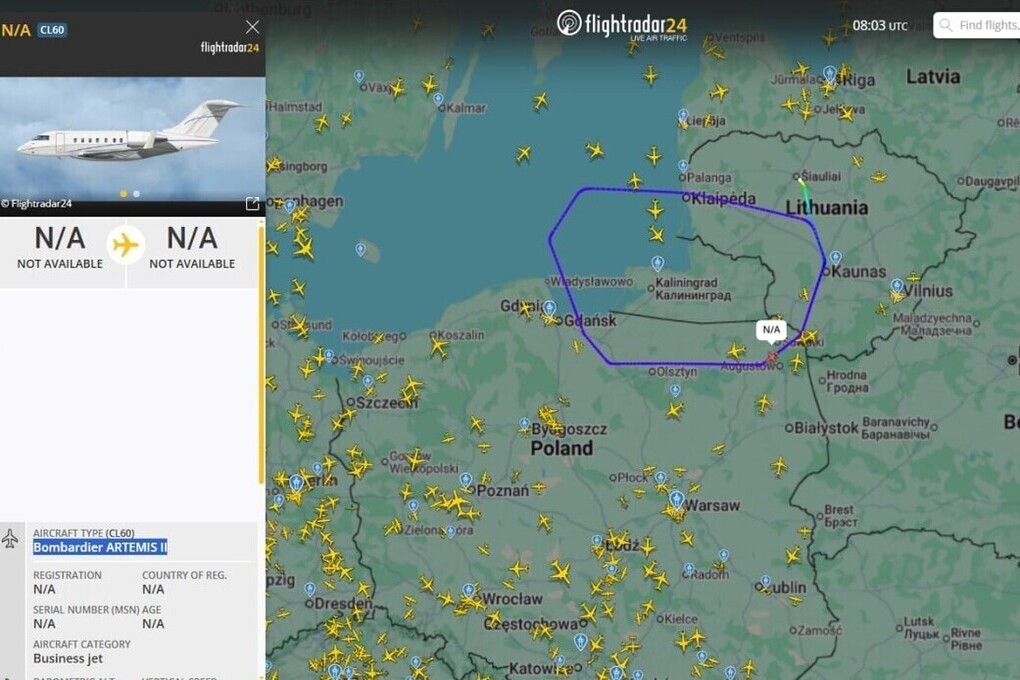Select the first photo carousel dot

(x=124, y=193)
